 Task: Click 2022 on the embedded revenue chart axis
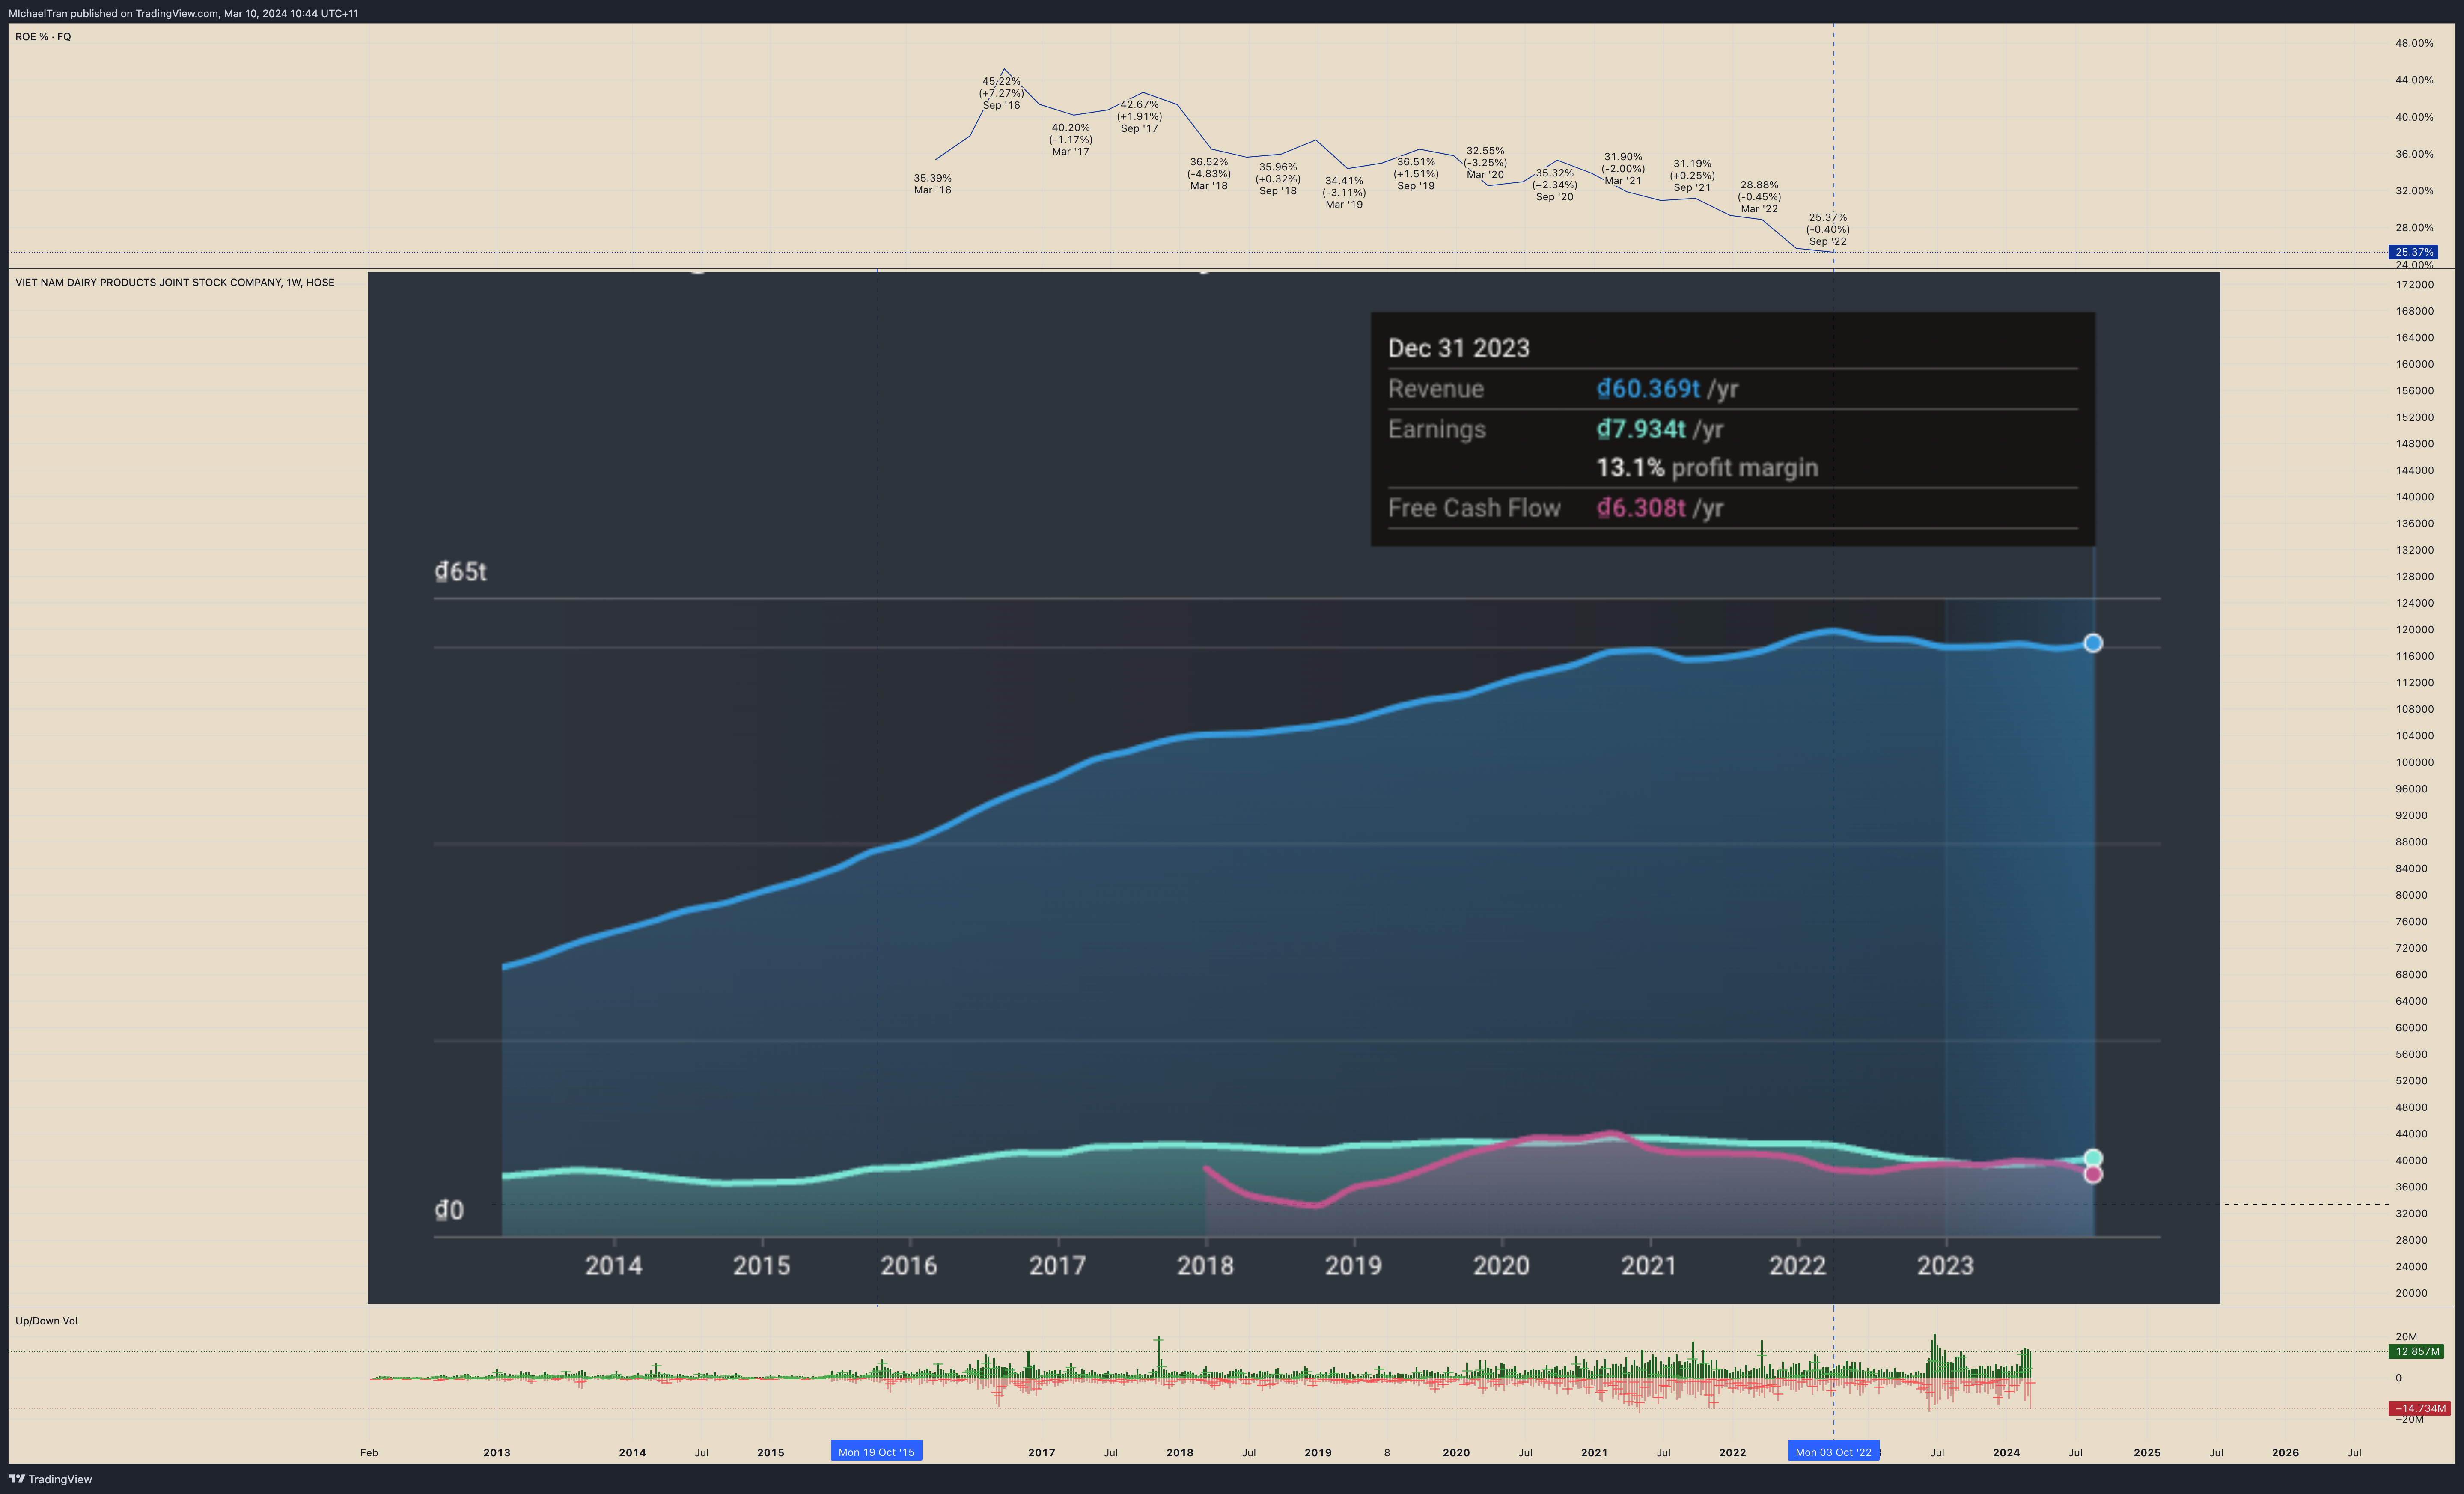(1797, 1266)
